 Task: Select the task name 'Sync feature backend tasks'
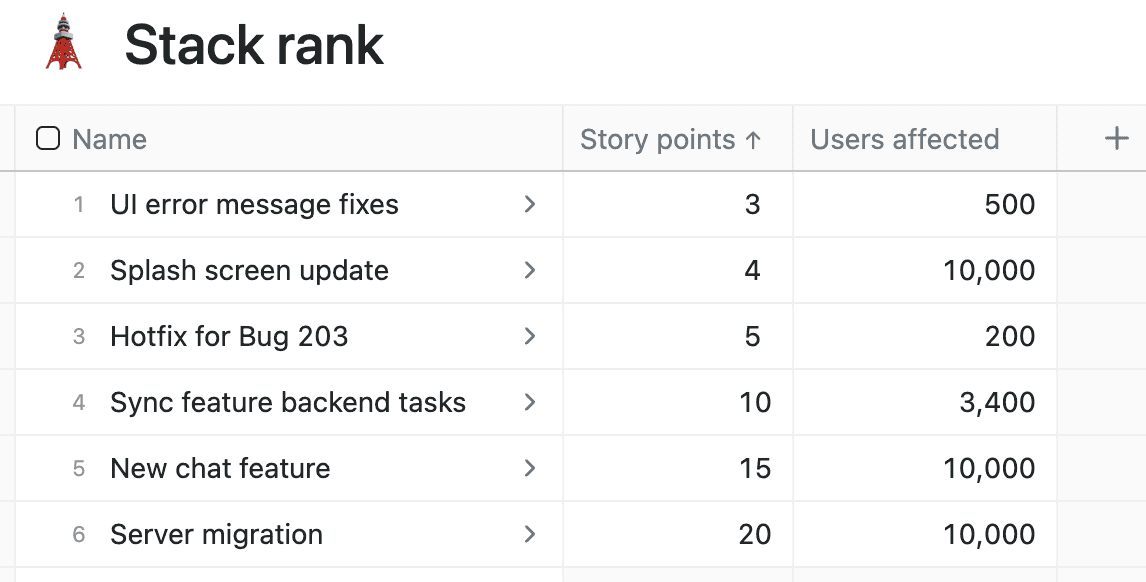pos(288,402)
